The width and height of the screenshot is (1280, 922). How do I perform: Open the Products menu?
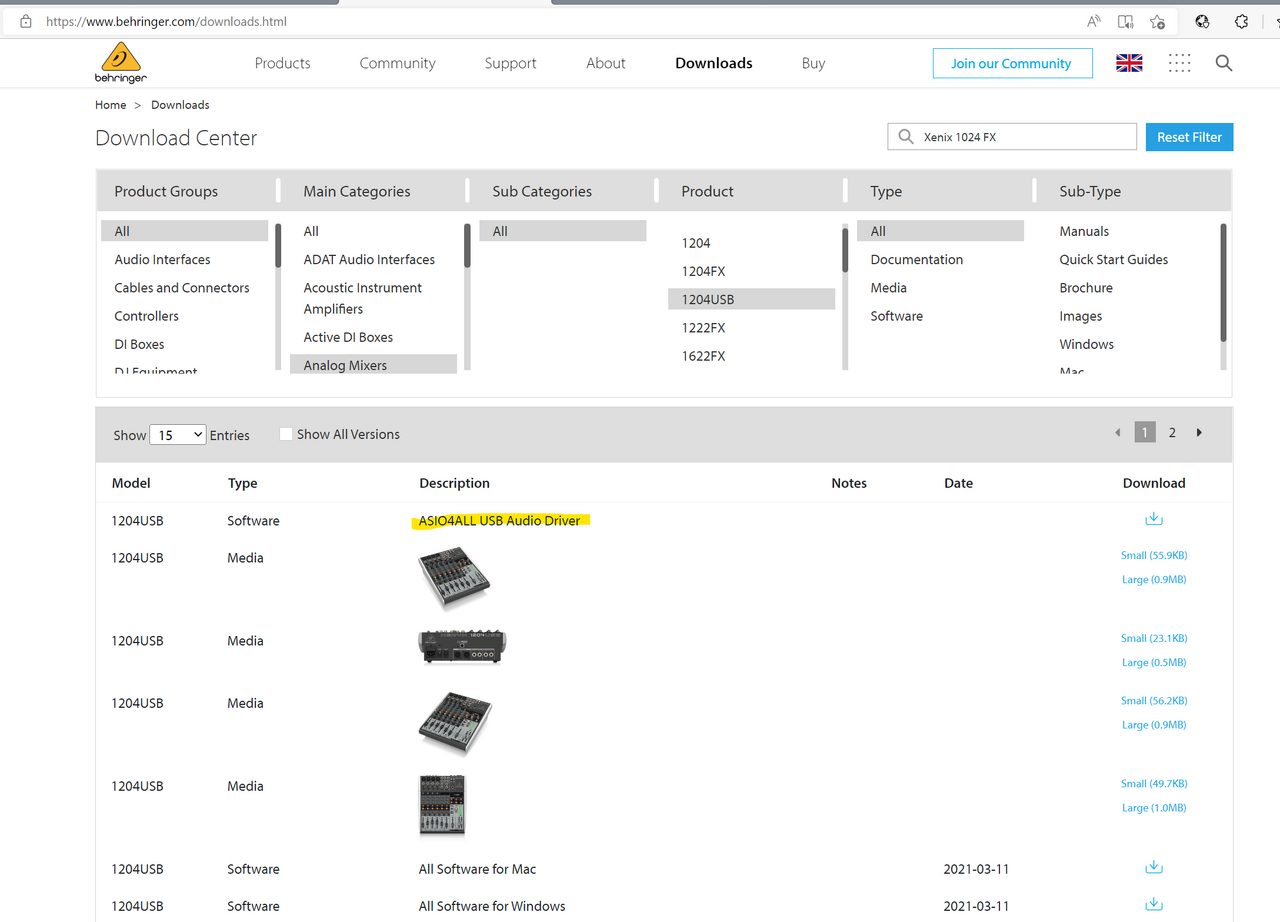(x=283, y=63)
